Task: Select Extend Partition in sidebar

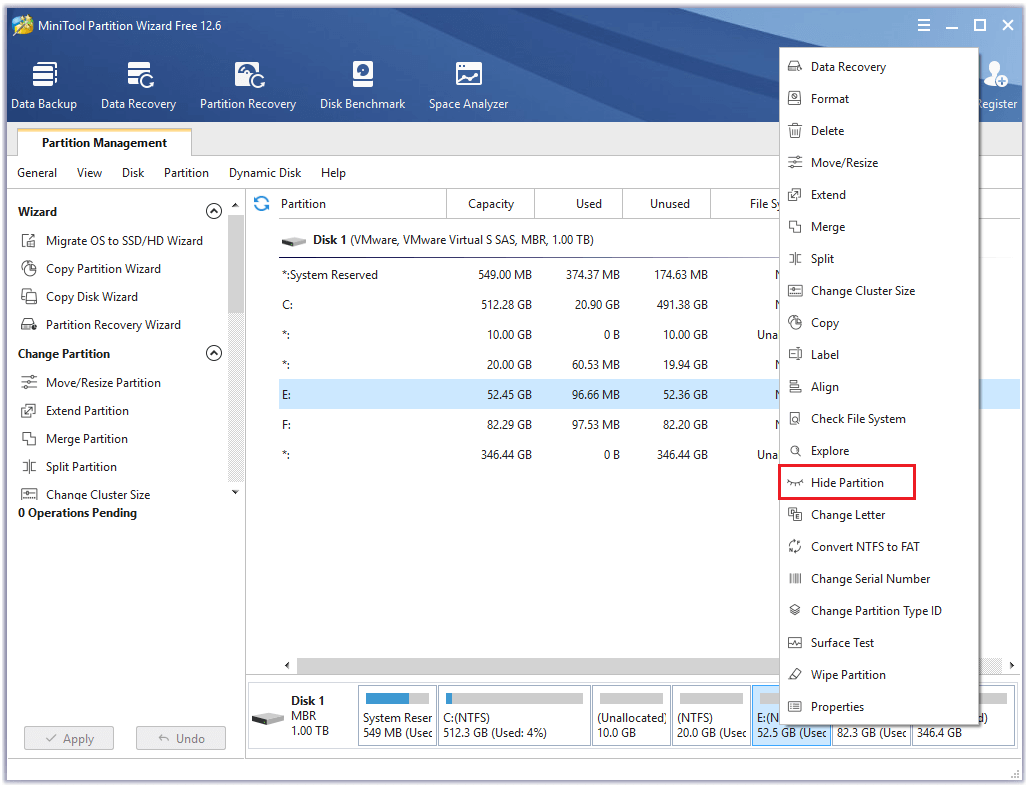Action: (x=75, y=411)
